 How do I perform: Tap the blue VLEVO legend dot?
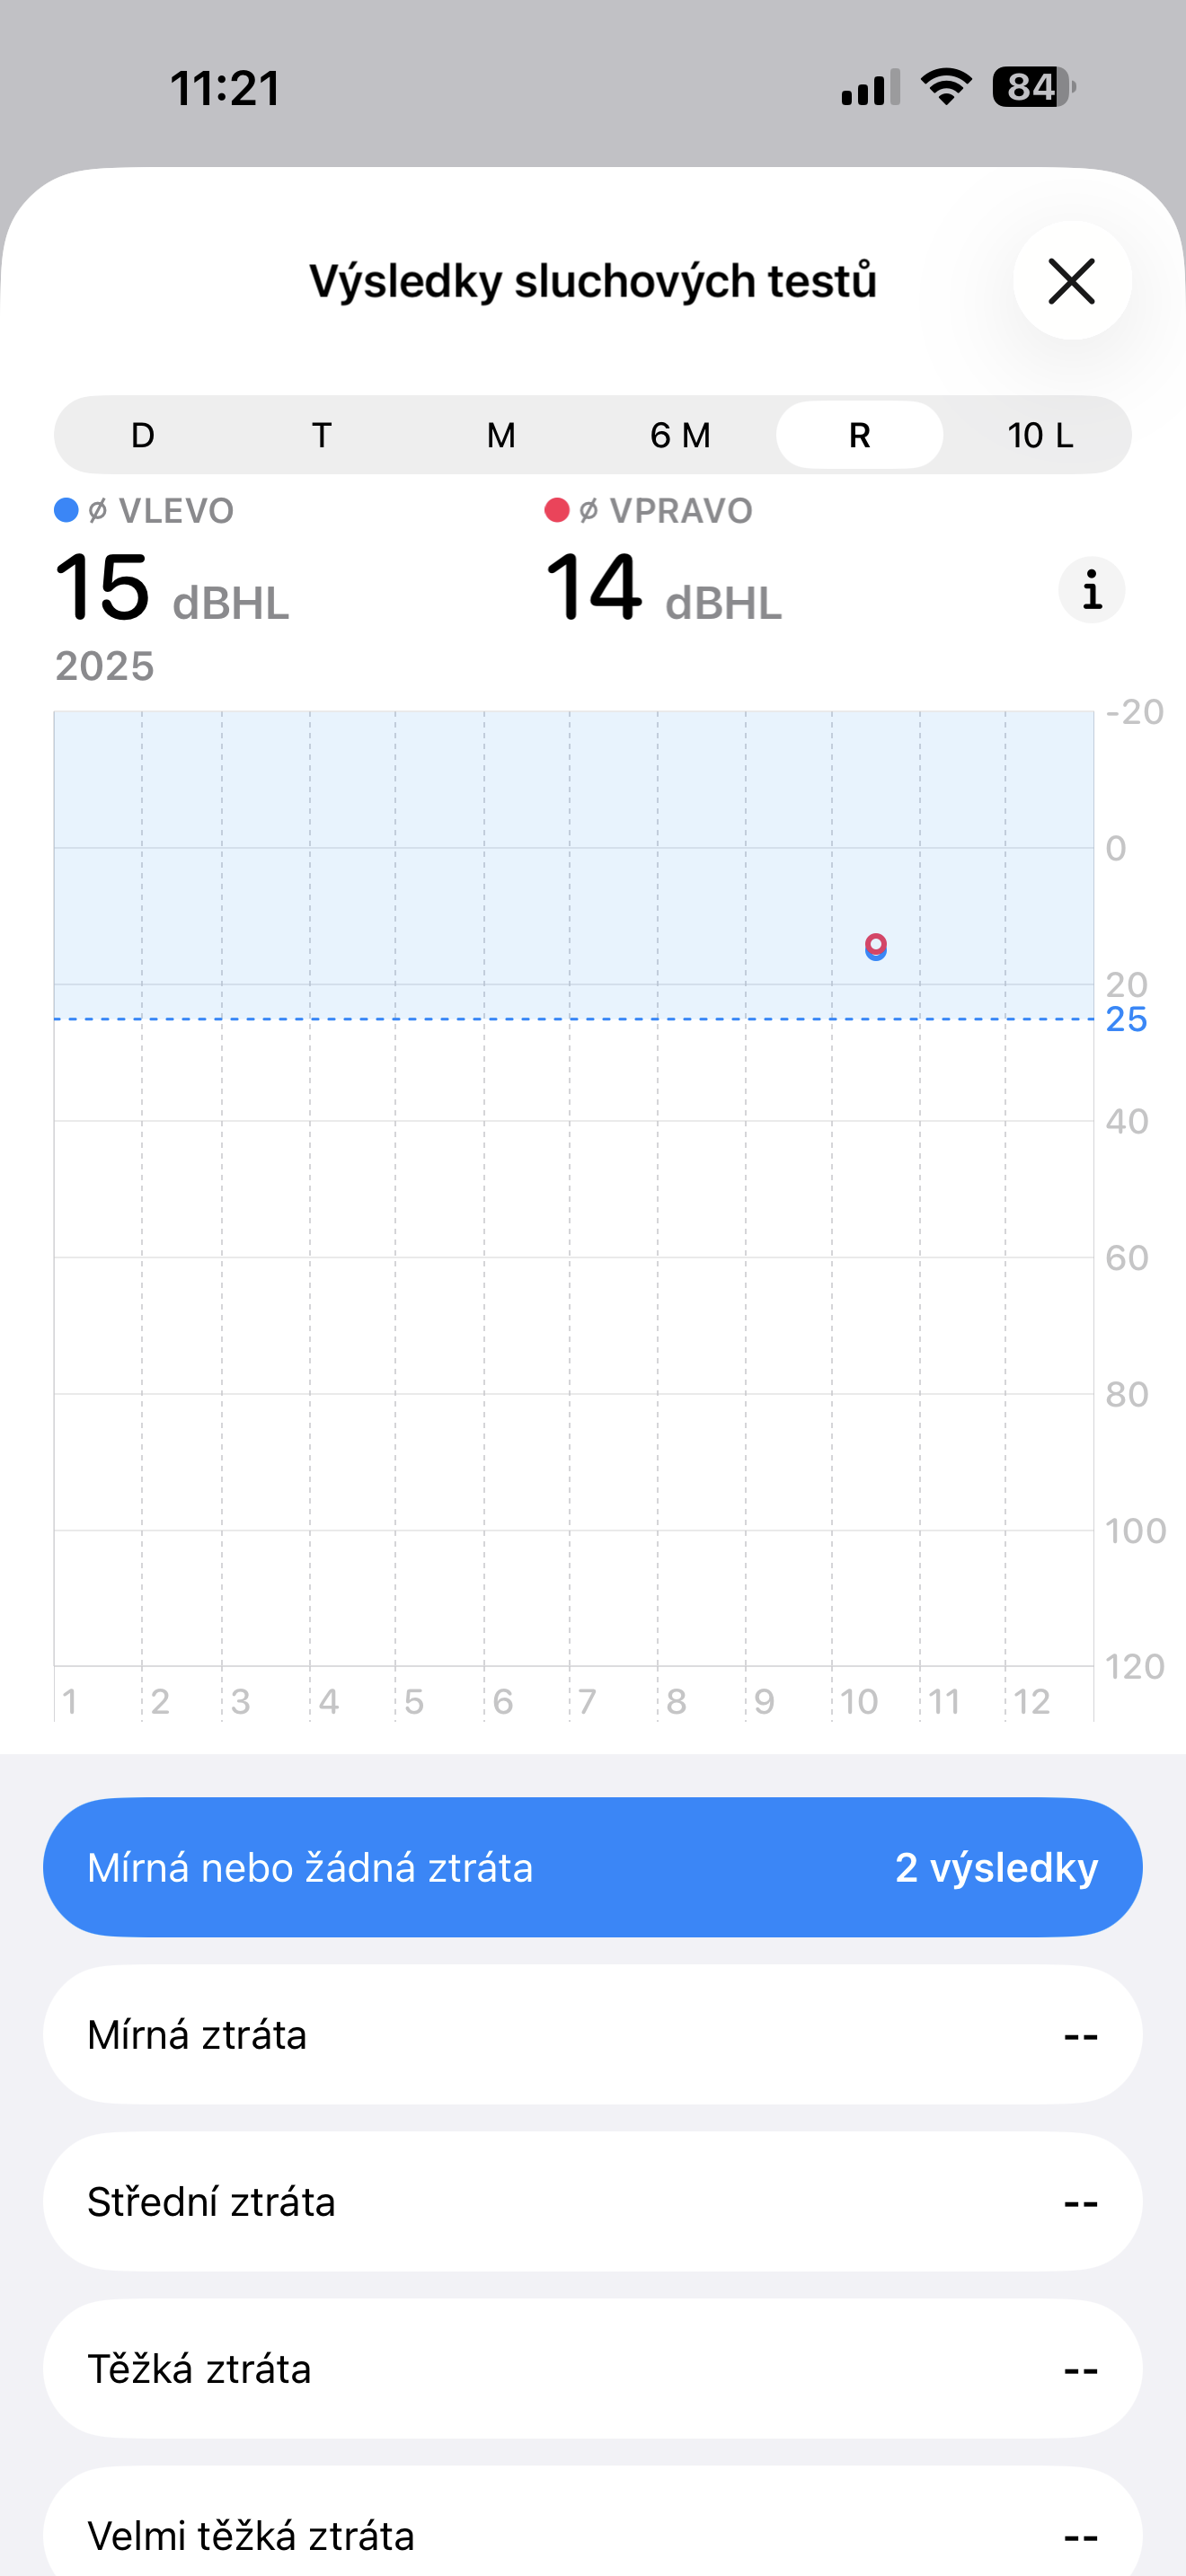[x=66, y=511]
